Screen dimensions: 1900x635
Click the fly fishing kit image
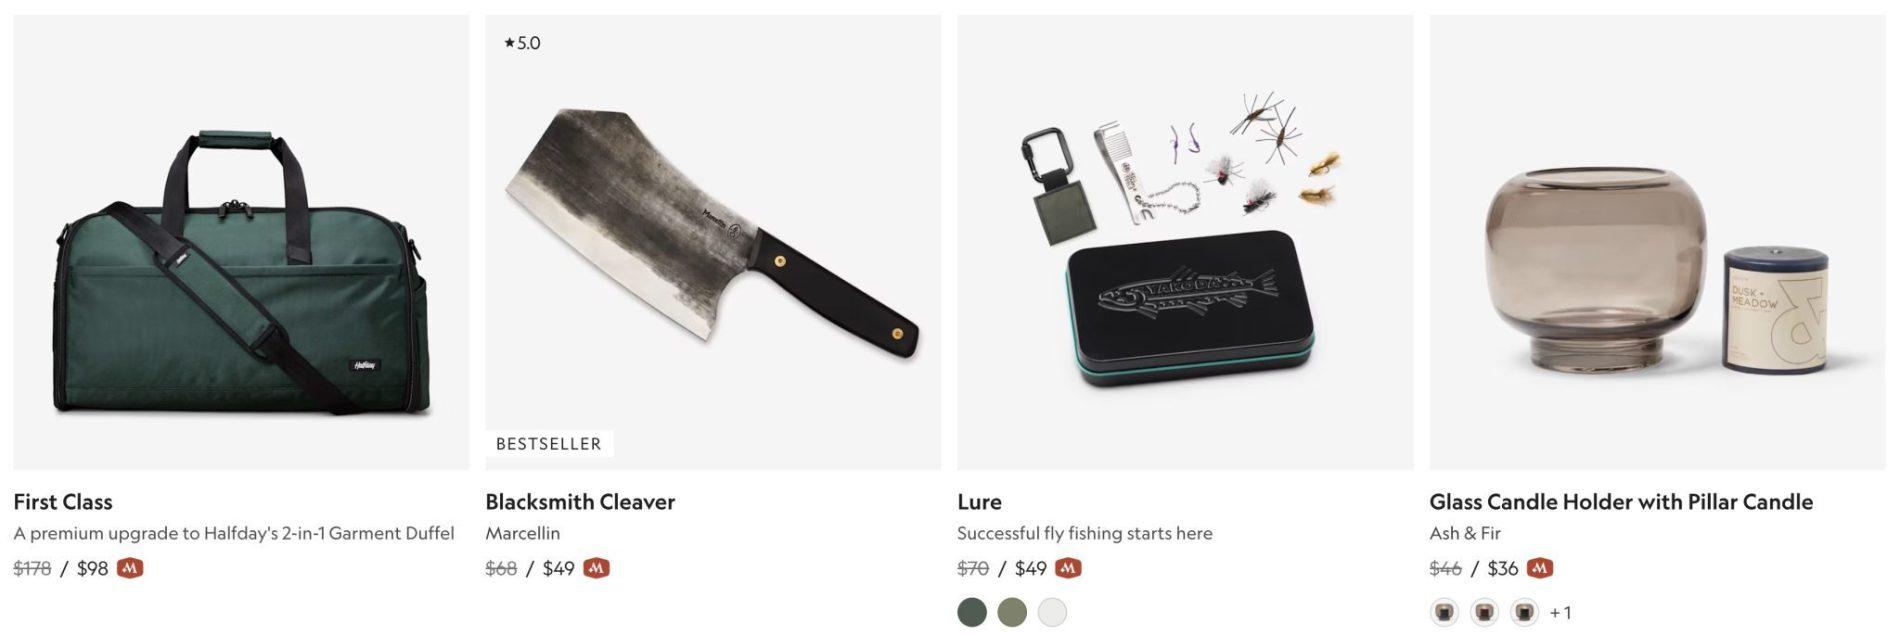(1185, 242)
